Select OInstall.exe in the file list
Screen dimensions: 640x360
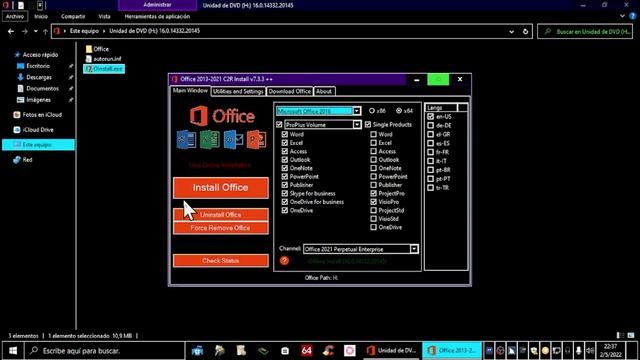click(104, 69)
